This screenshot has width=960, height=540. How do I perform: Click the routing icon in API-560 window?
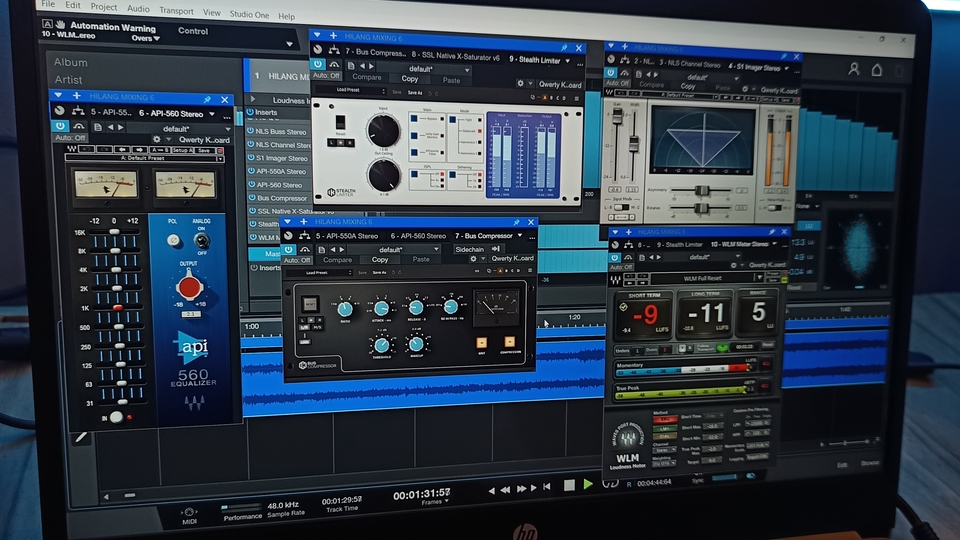point(79,113)
